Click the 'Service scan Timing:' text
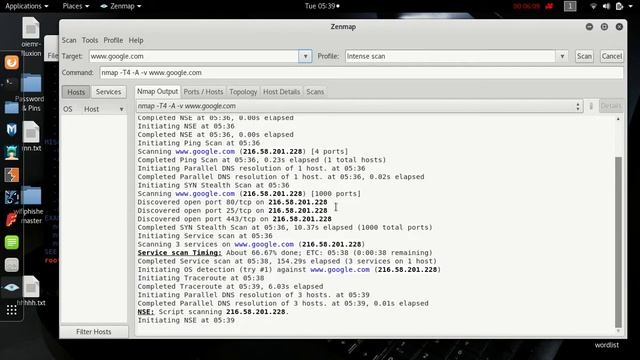Screen dimensions: 640x360 pyautogui.click(x=180, y=253)
